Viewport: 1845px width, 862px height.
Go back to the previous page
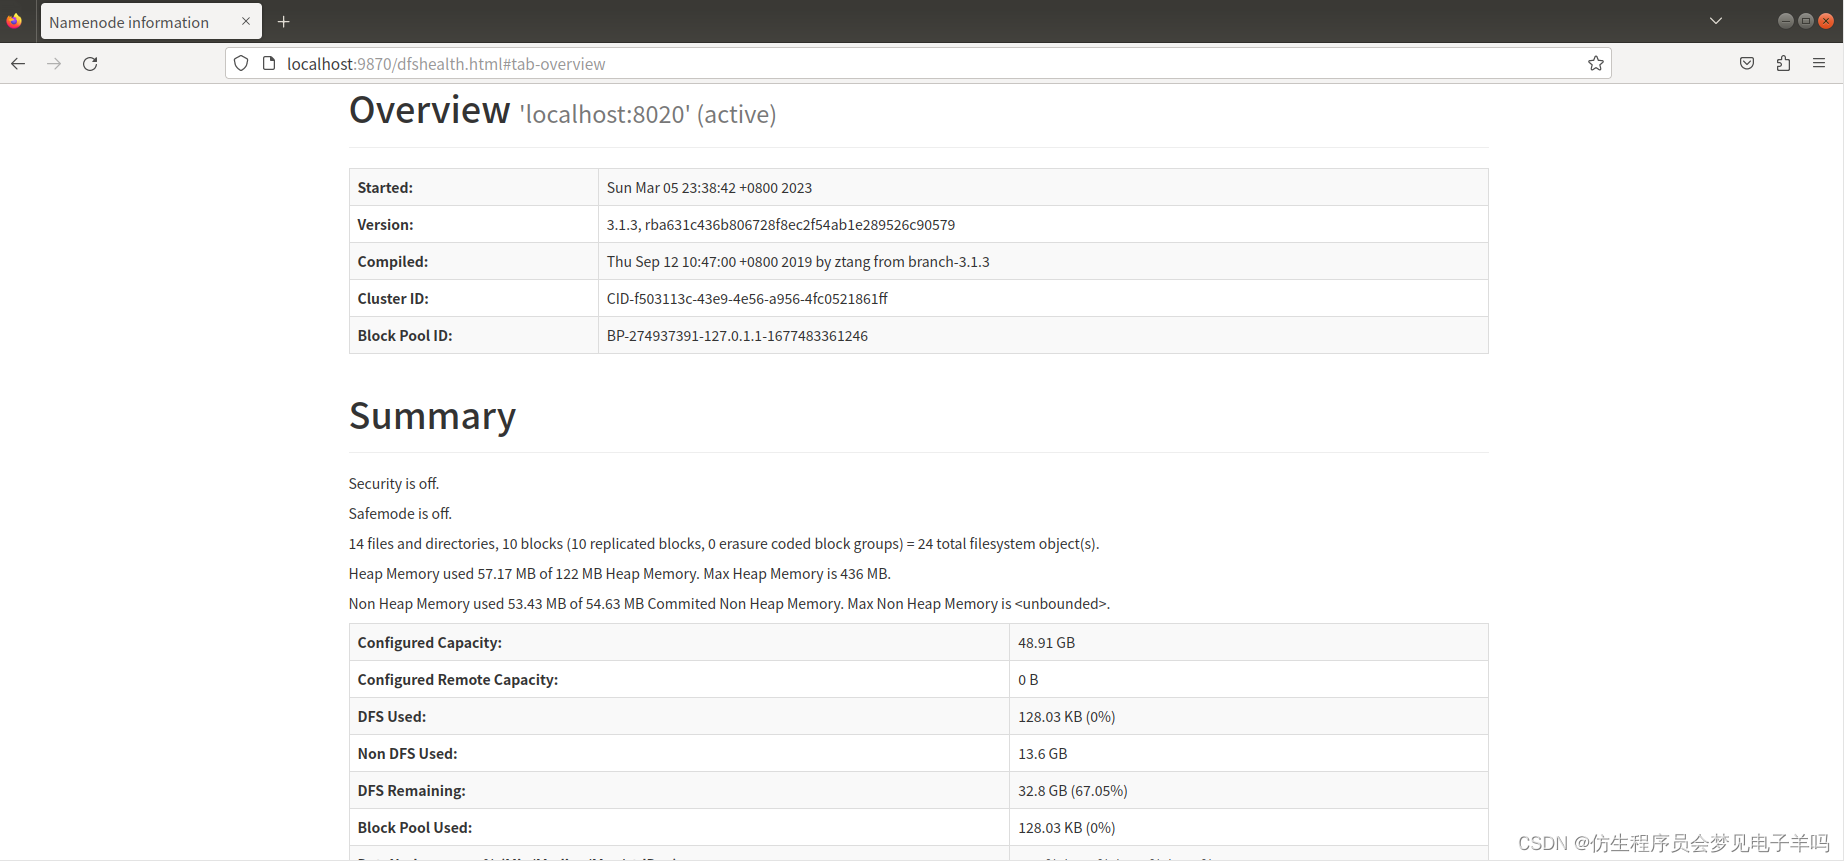(x=18, y=64)
